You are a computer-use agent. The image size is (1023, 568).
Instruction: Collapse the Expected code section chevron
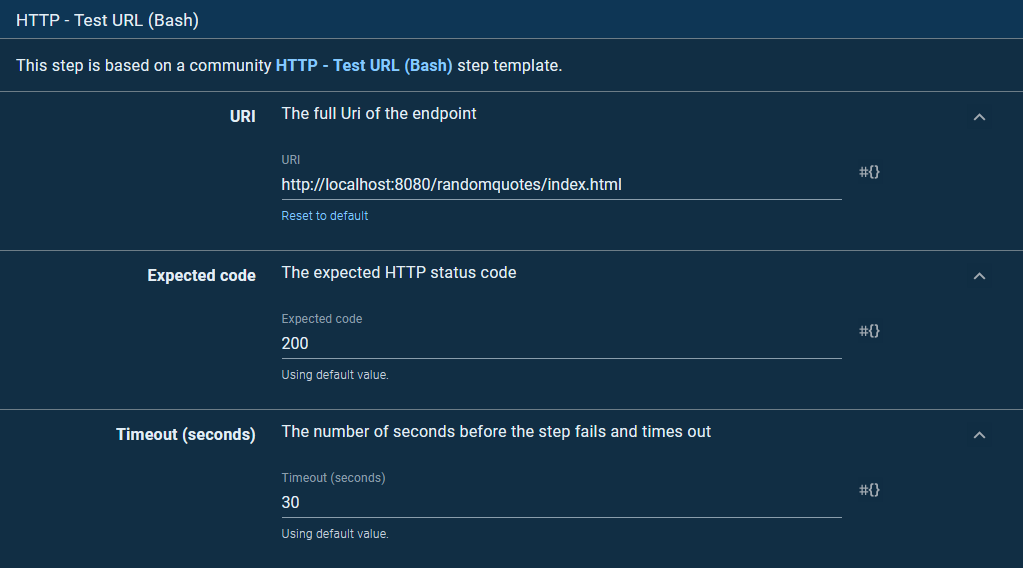pyautogui.click(x=979, y=276)
